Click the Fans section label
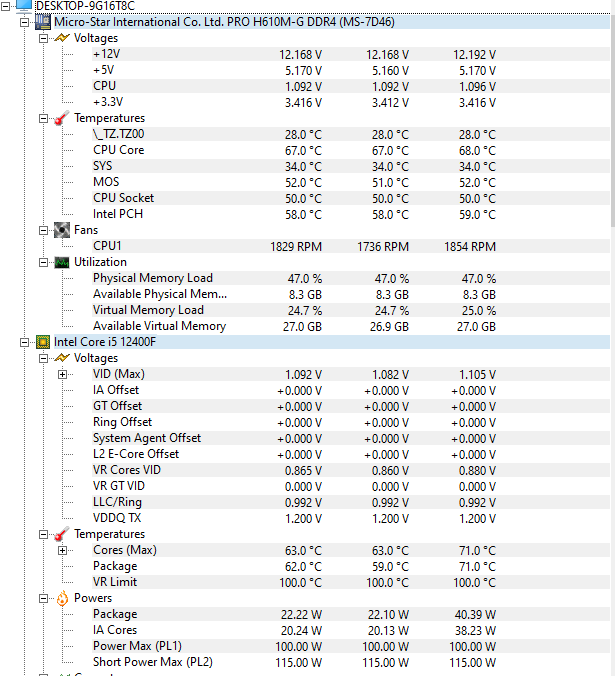The width and height of the screenshot is (615, 676). pos(86,230)
